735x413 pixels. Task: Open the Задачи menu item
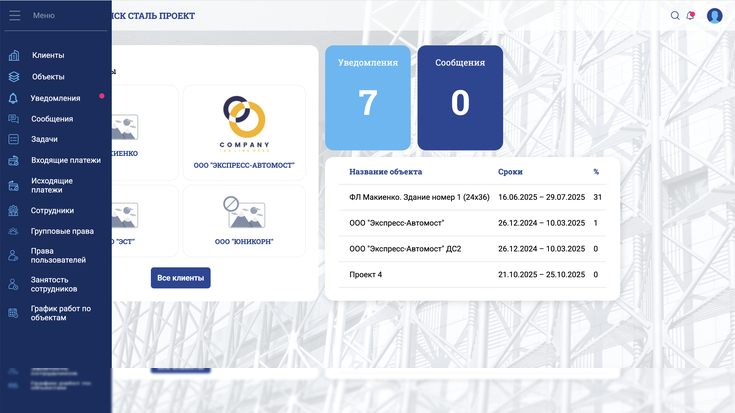tap(44, 139)
